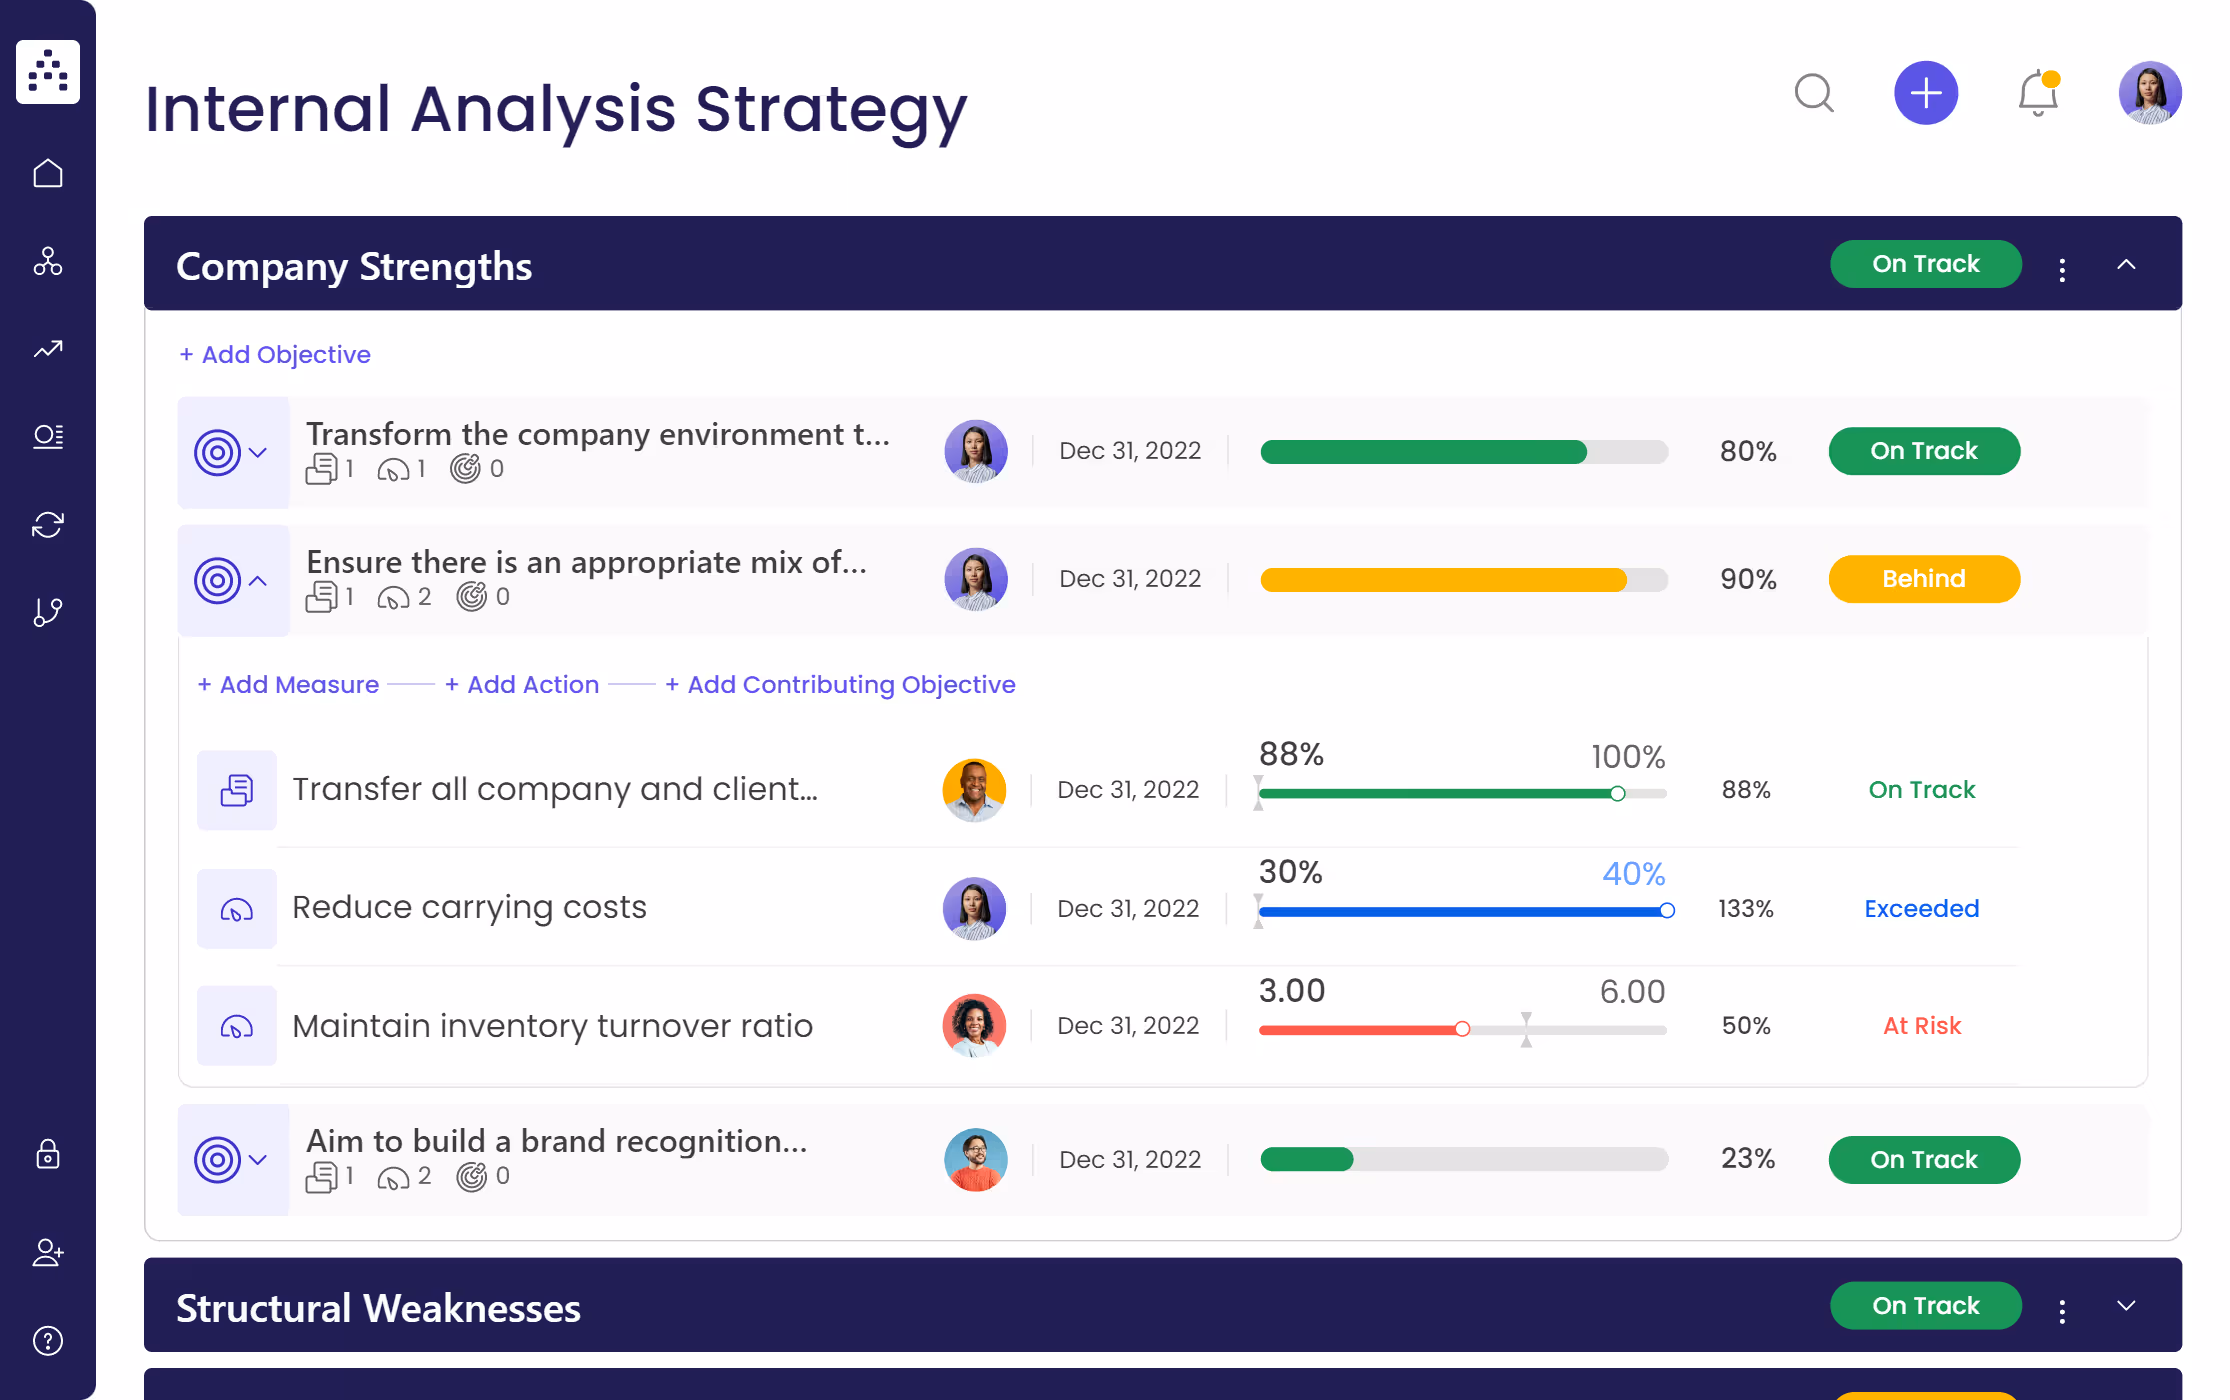Open the Company Strengths overflow menu
This screenshot has height=1400, width=2230.
(x=2061, y=265)
